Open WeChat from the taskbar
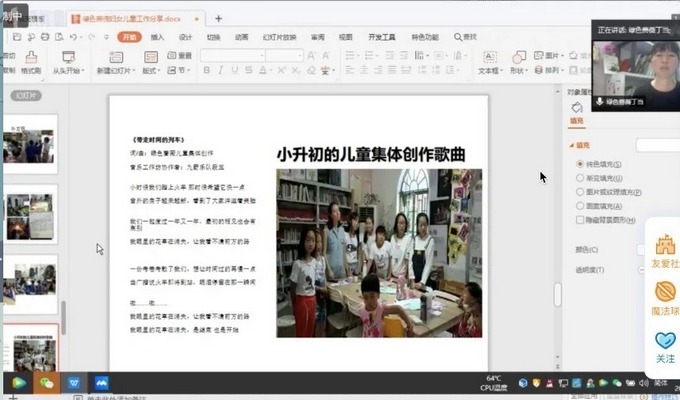Viewport: 680px width, 400px height. click(x=46, y=382)
